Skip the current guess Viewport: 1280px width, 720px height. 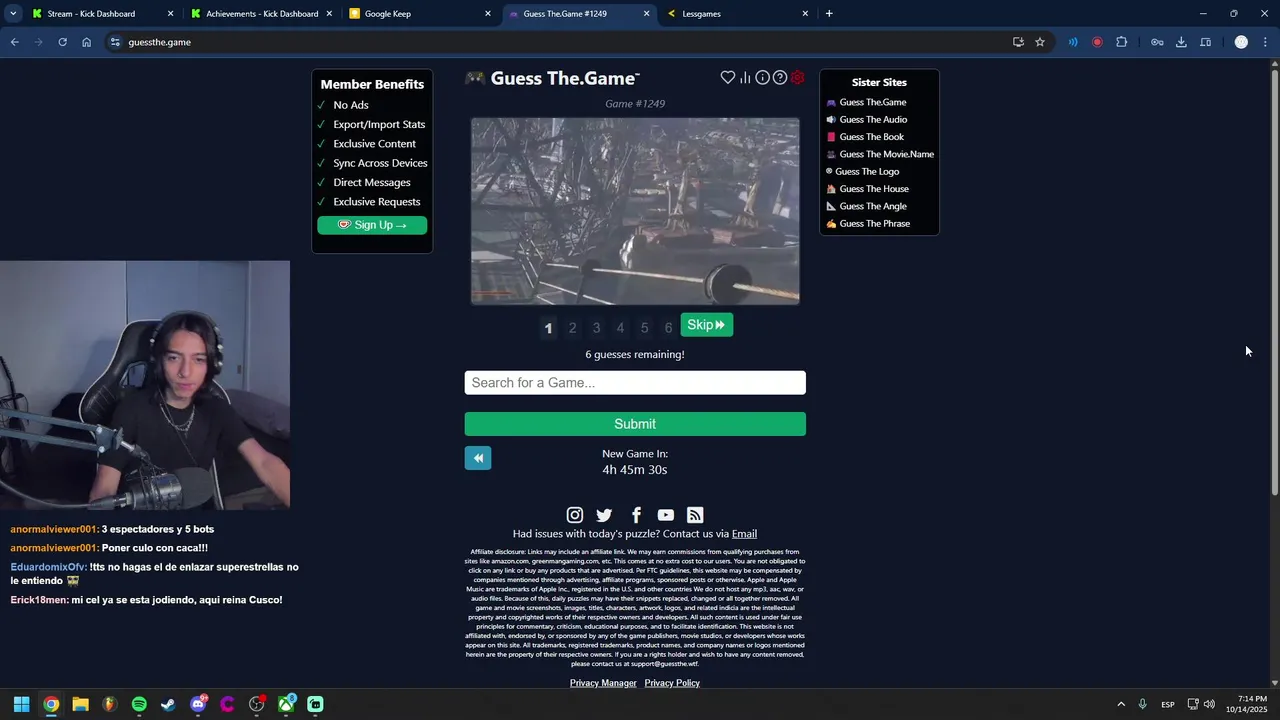click(707, 325)
